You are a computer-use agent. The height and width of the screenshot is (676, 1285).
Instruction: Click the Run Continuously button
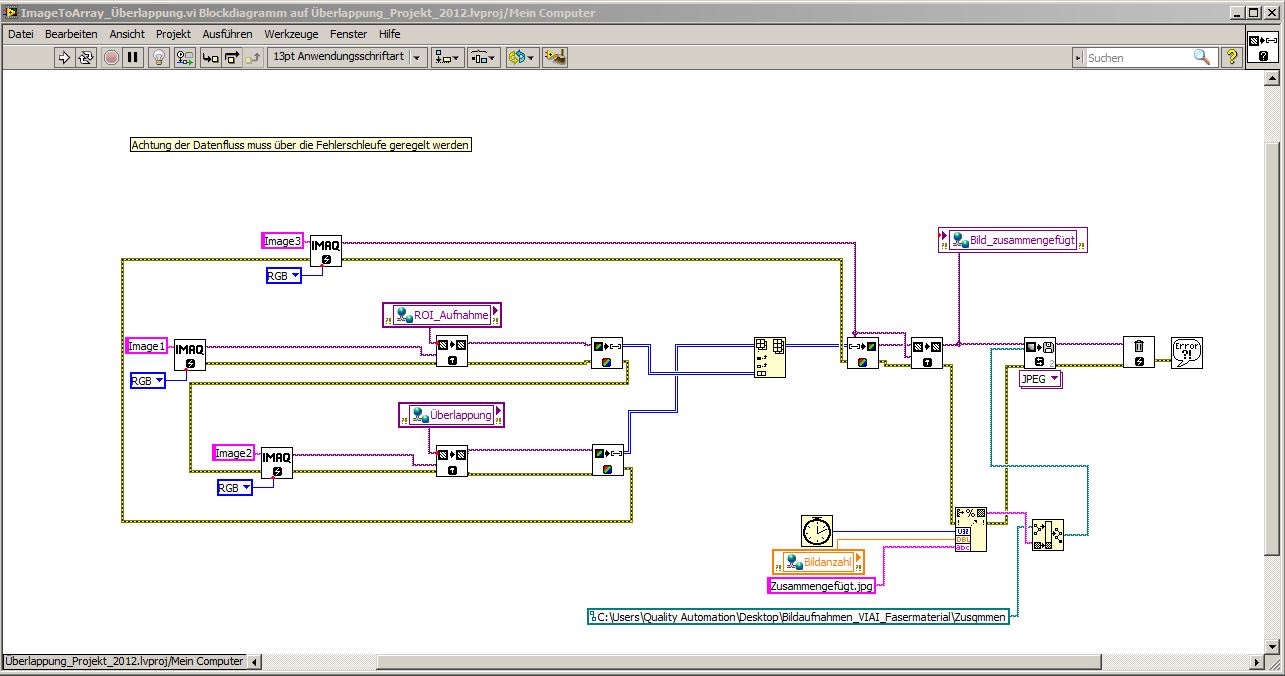86,57
